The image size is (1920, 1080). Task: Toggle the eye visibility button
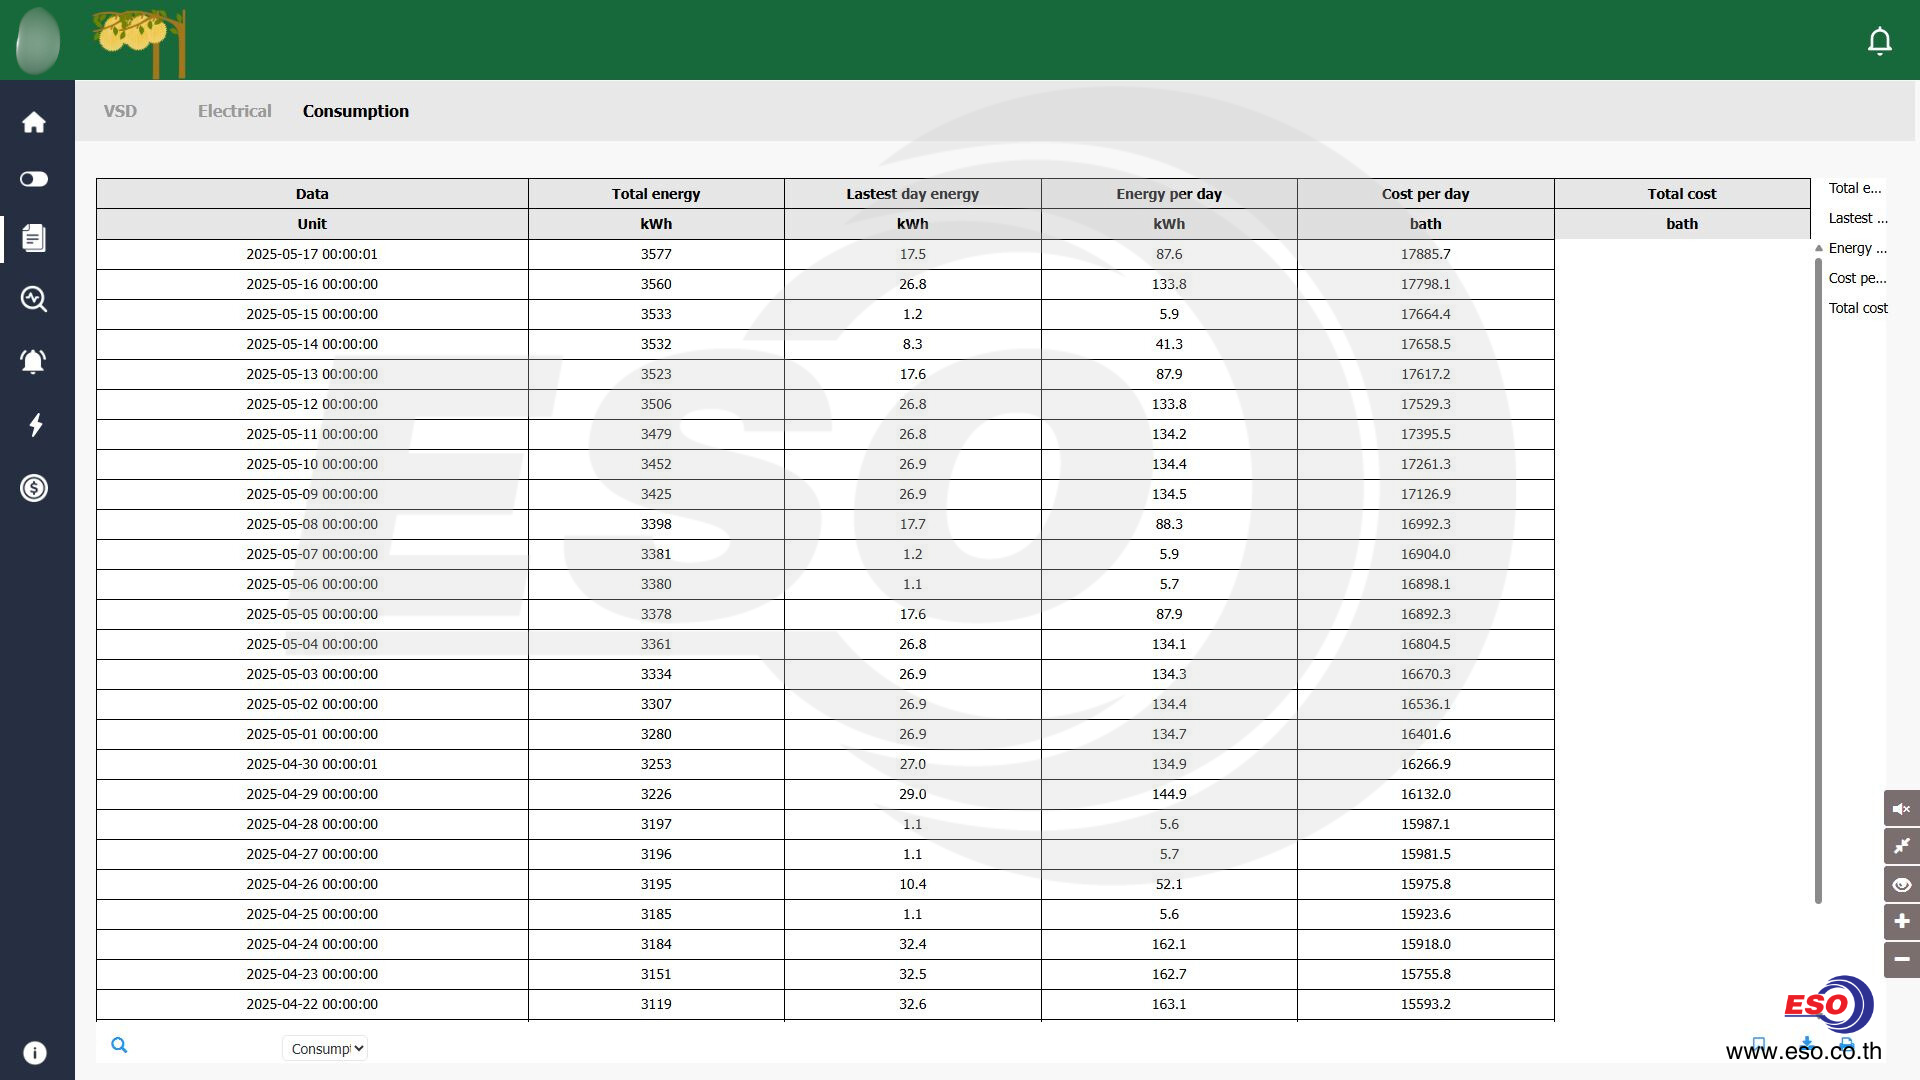tap(1902, 884)
